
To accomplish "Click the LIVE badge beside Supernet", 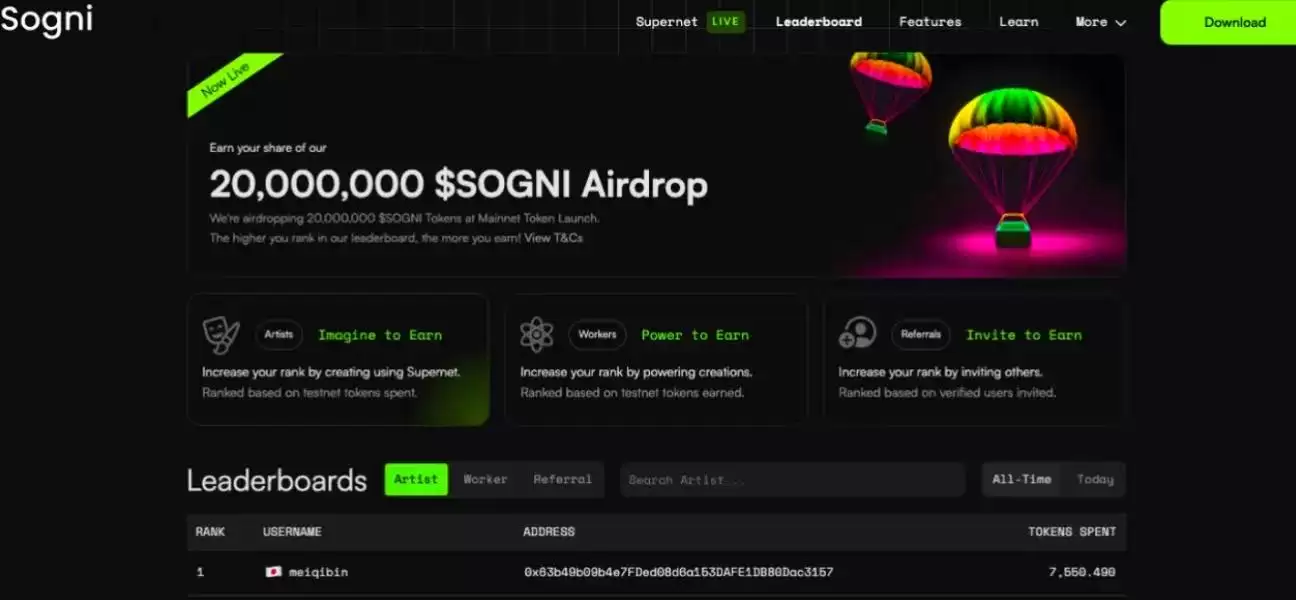I will point(726,22).
